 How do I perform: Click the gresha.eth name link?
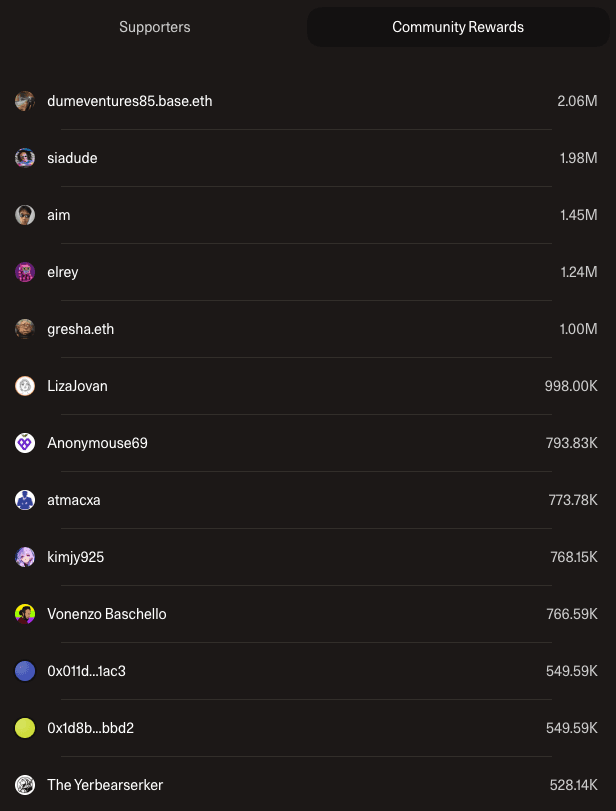80,329
